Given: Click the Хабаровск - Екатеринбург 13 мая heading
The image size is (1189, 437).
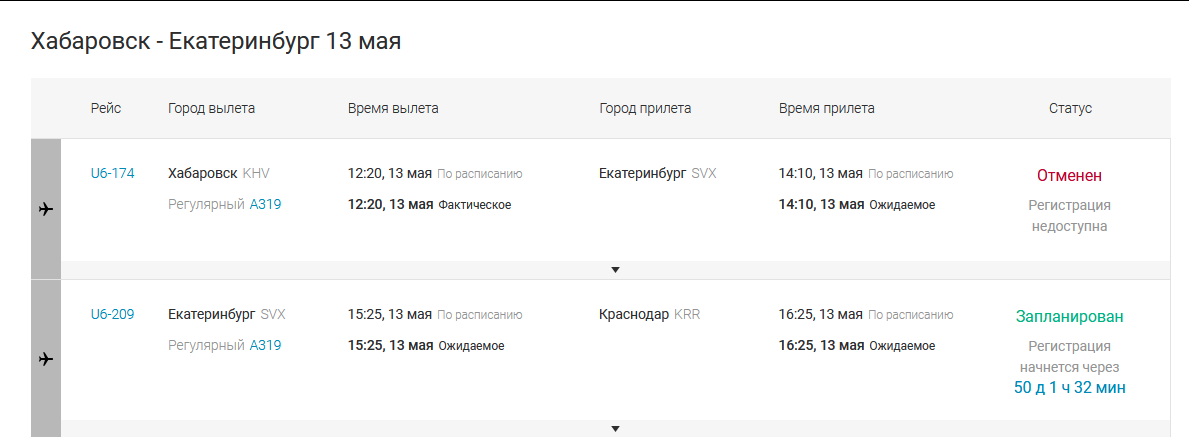Looking at the screenshot, I should coord(216,41).
